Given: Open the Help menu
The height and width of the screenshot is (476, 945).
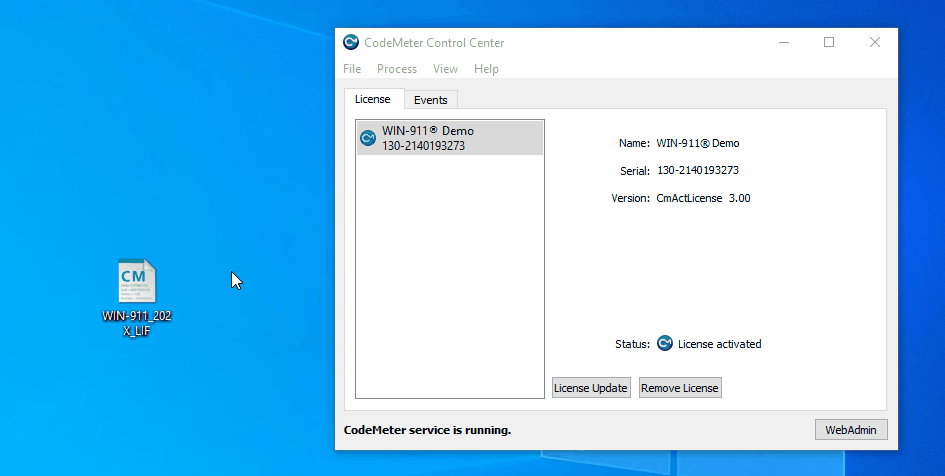Looking at the screenshot, I should pyautogui.click(x=486, y=69).
